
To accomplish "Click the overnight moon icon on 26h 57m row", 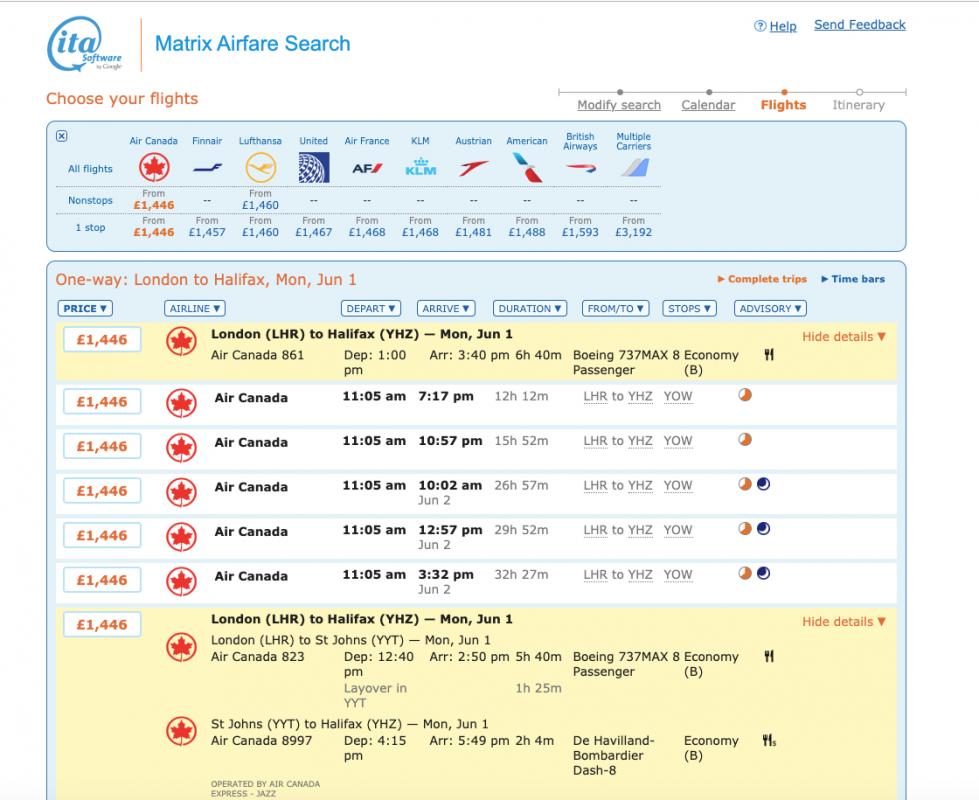I will [x=764, y=484].
